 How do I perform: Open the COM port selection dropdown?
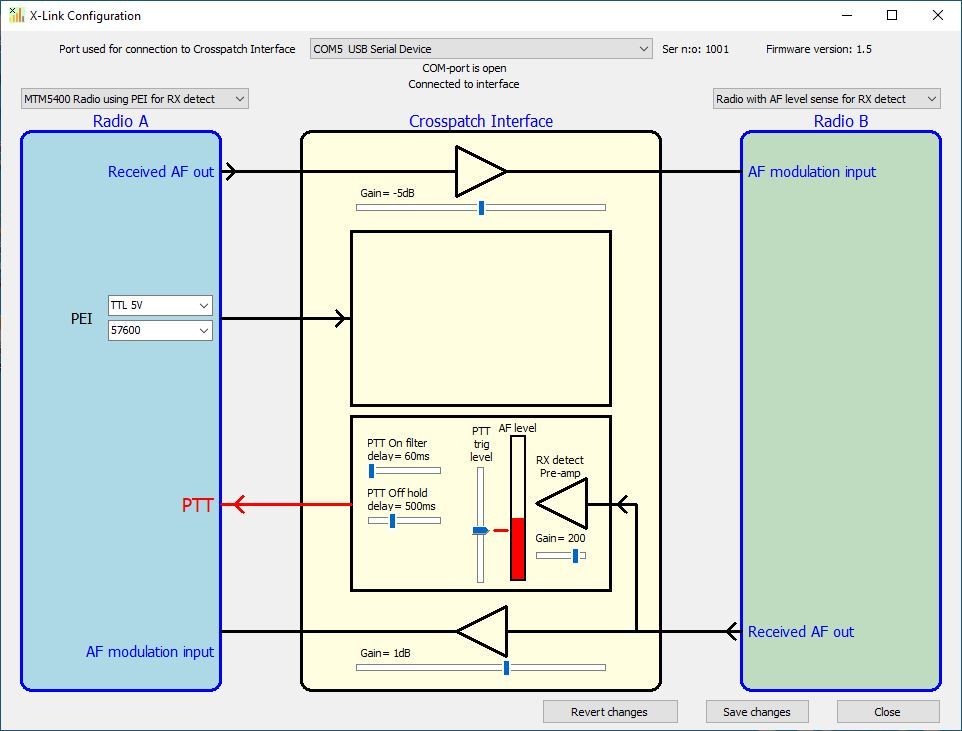[x=481, y=49]
